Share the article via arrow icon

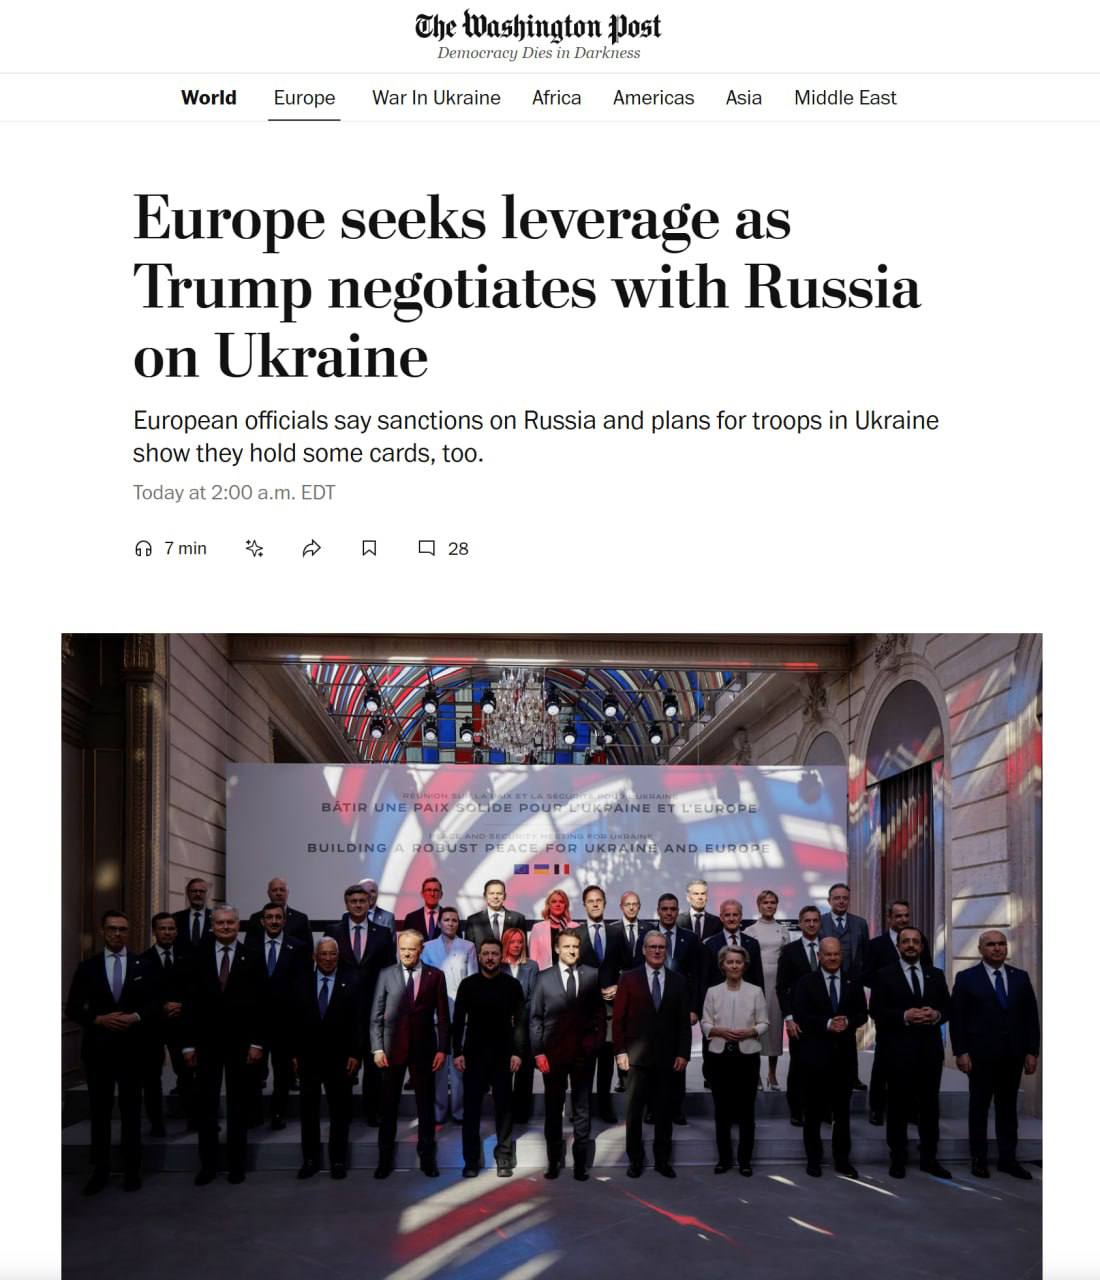click(311, 548)
